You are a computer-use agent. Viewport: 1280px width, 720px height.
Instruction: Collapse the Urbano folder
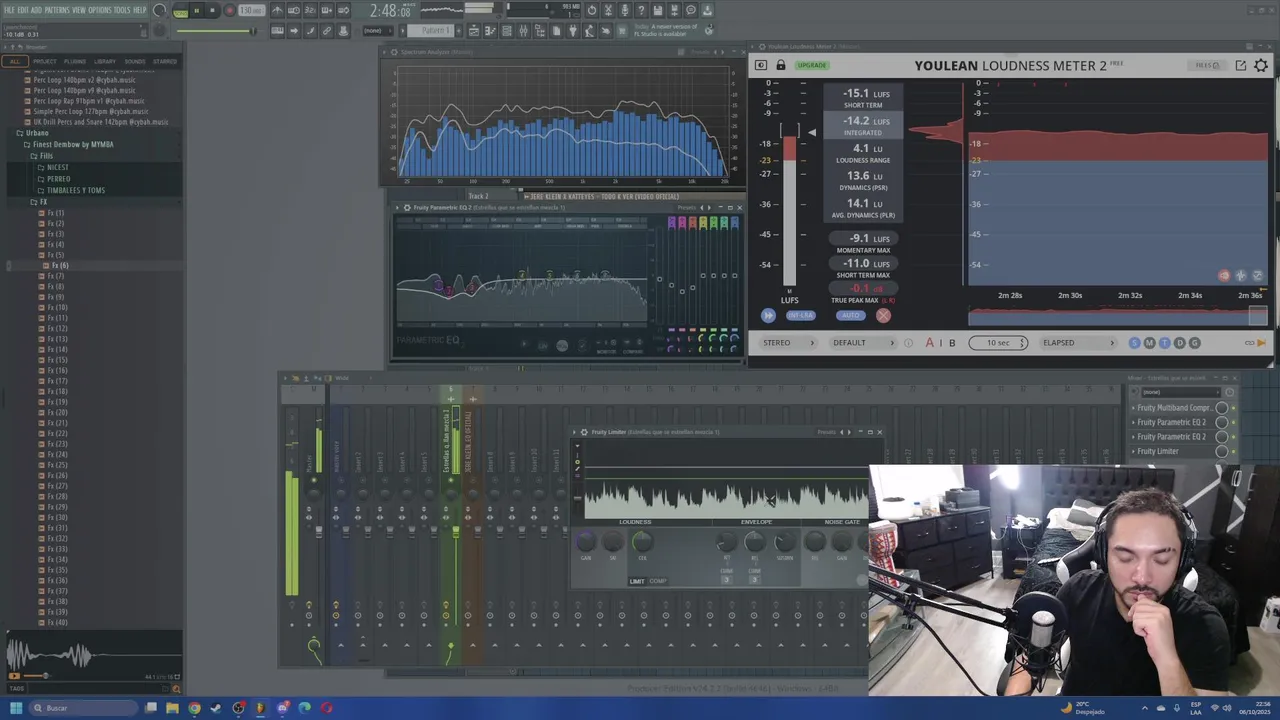[36, 133]
